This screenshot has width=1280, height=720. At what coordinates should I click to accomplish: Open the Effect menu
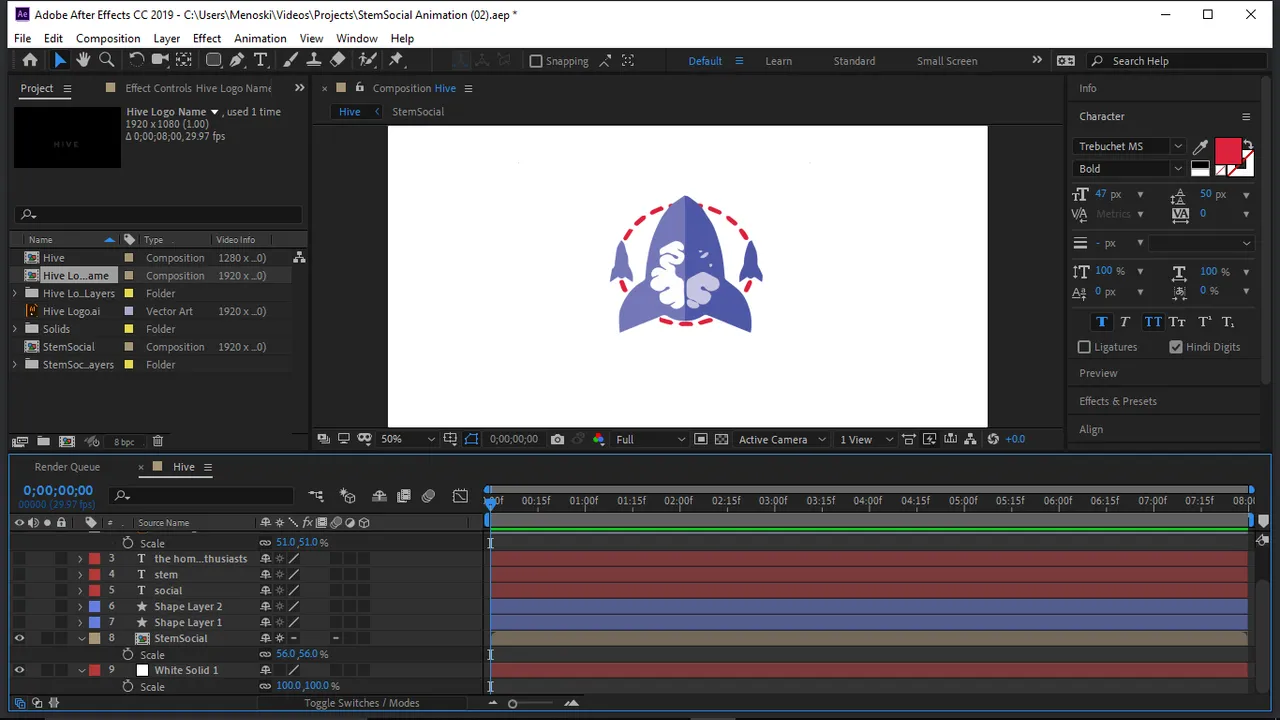(x=207, y=38)
